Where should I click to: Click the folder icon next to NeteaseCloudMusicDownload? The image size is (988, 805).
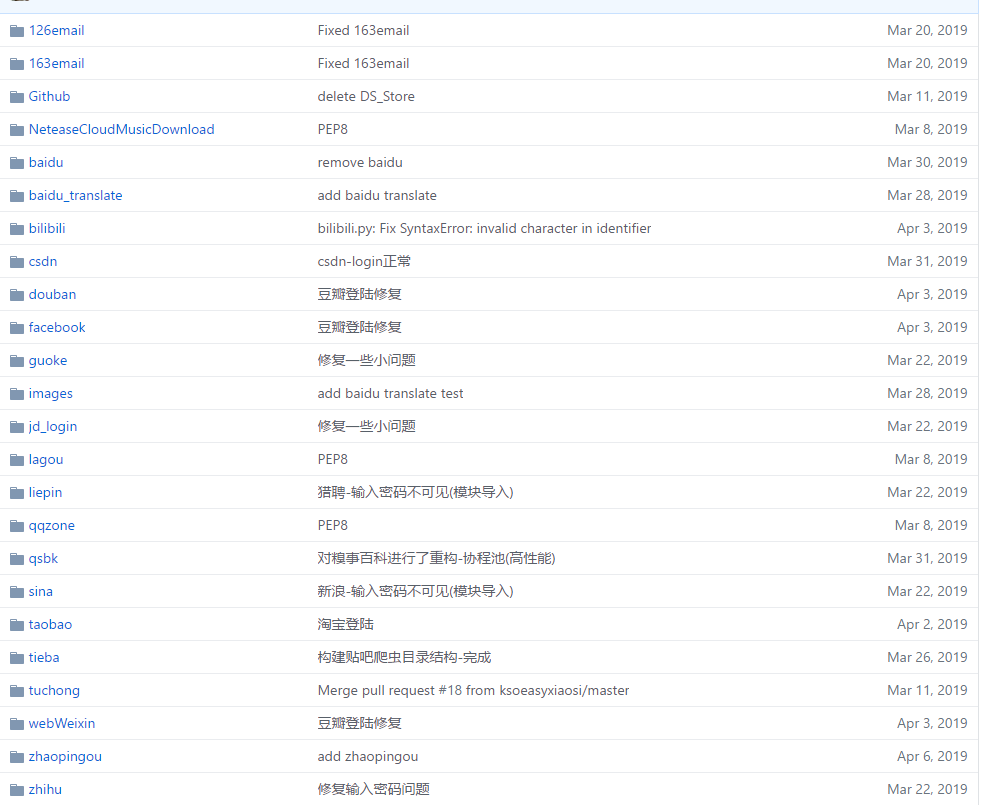[16, 129]
